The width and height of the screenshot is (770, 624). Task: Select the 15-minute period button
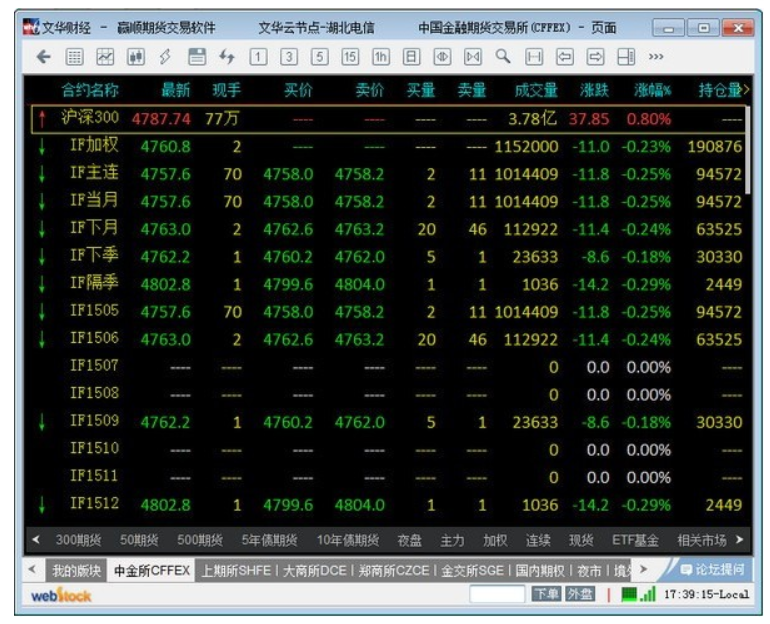click(350, 58)
